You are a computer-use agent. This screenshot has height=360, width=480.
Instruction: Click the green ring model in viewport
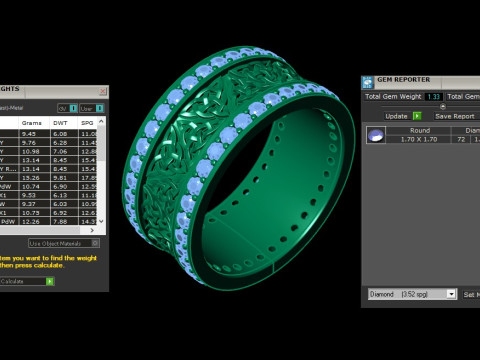(237, 167)
